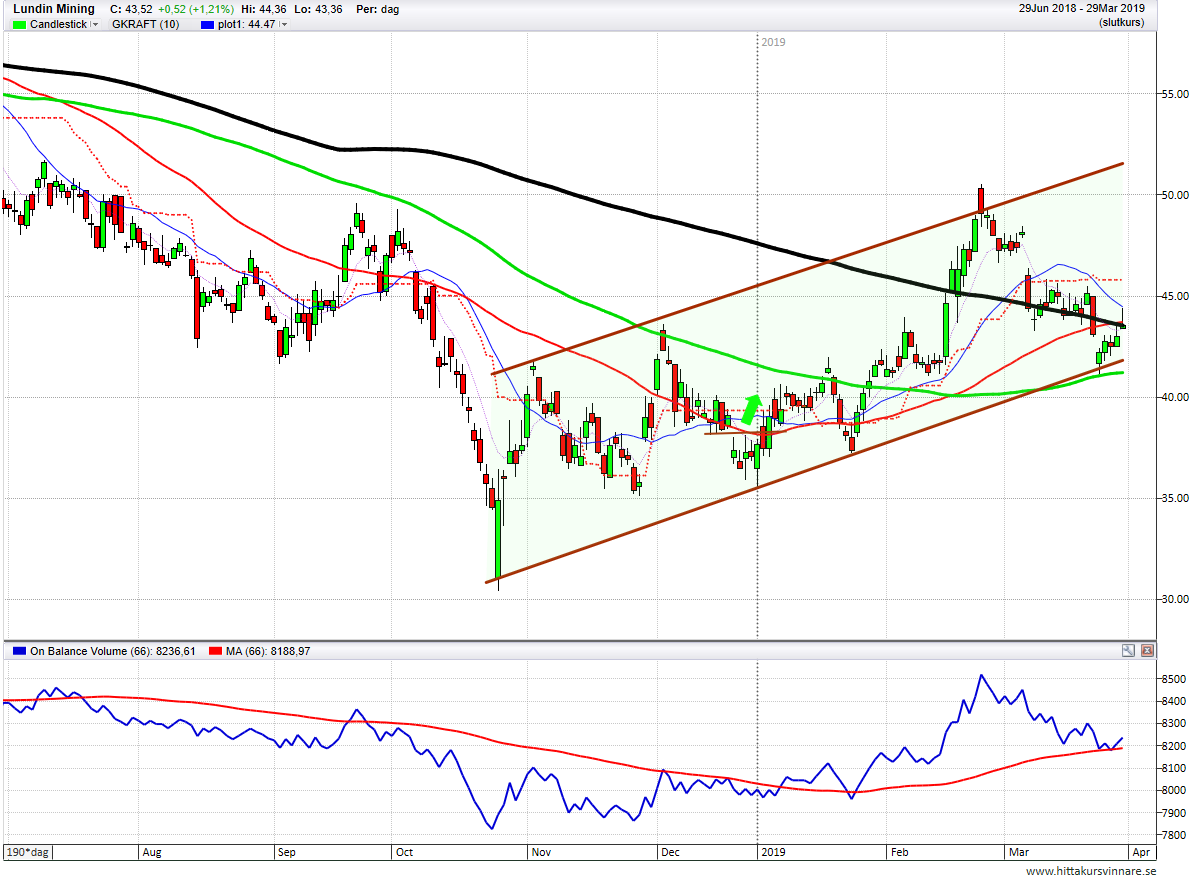This screenshot has width=1201, height=876.
Task: Click the Mar label on time axis
Action: pyautogui.click(x=1018, y=853)
